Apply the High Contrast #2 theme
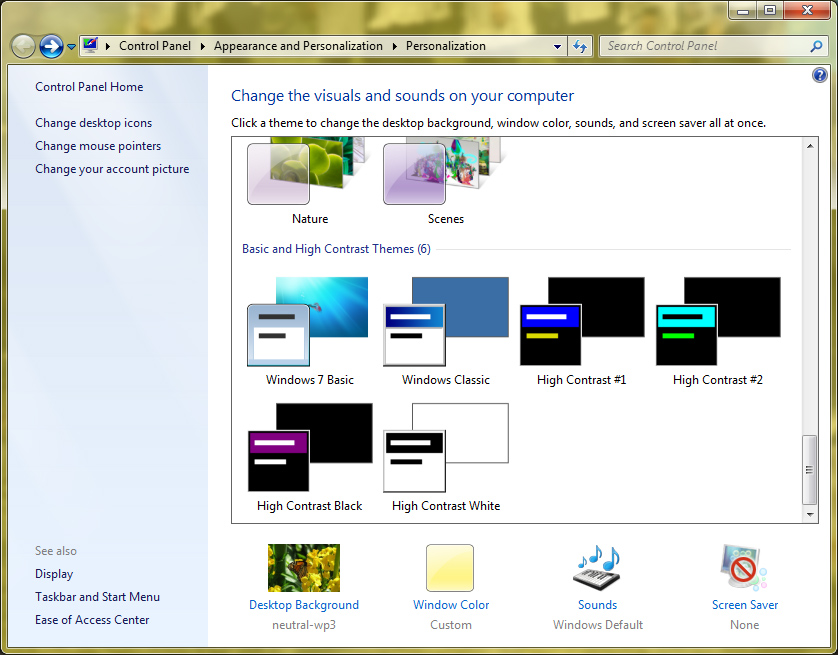The image size is (838, 655). click(718, 331)
